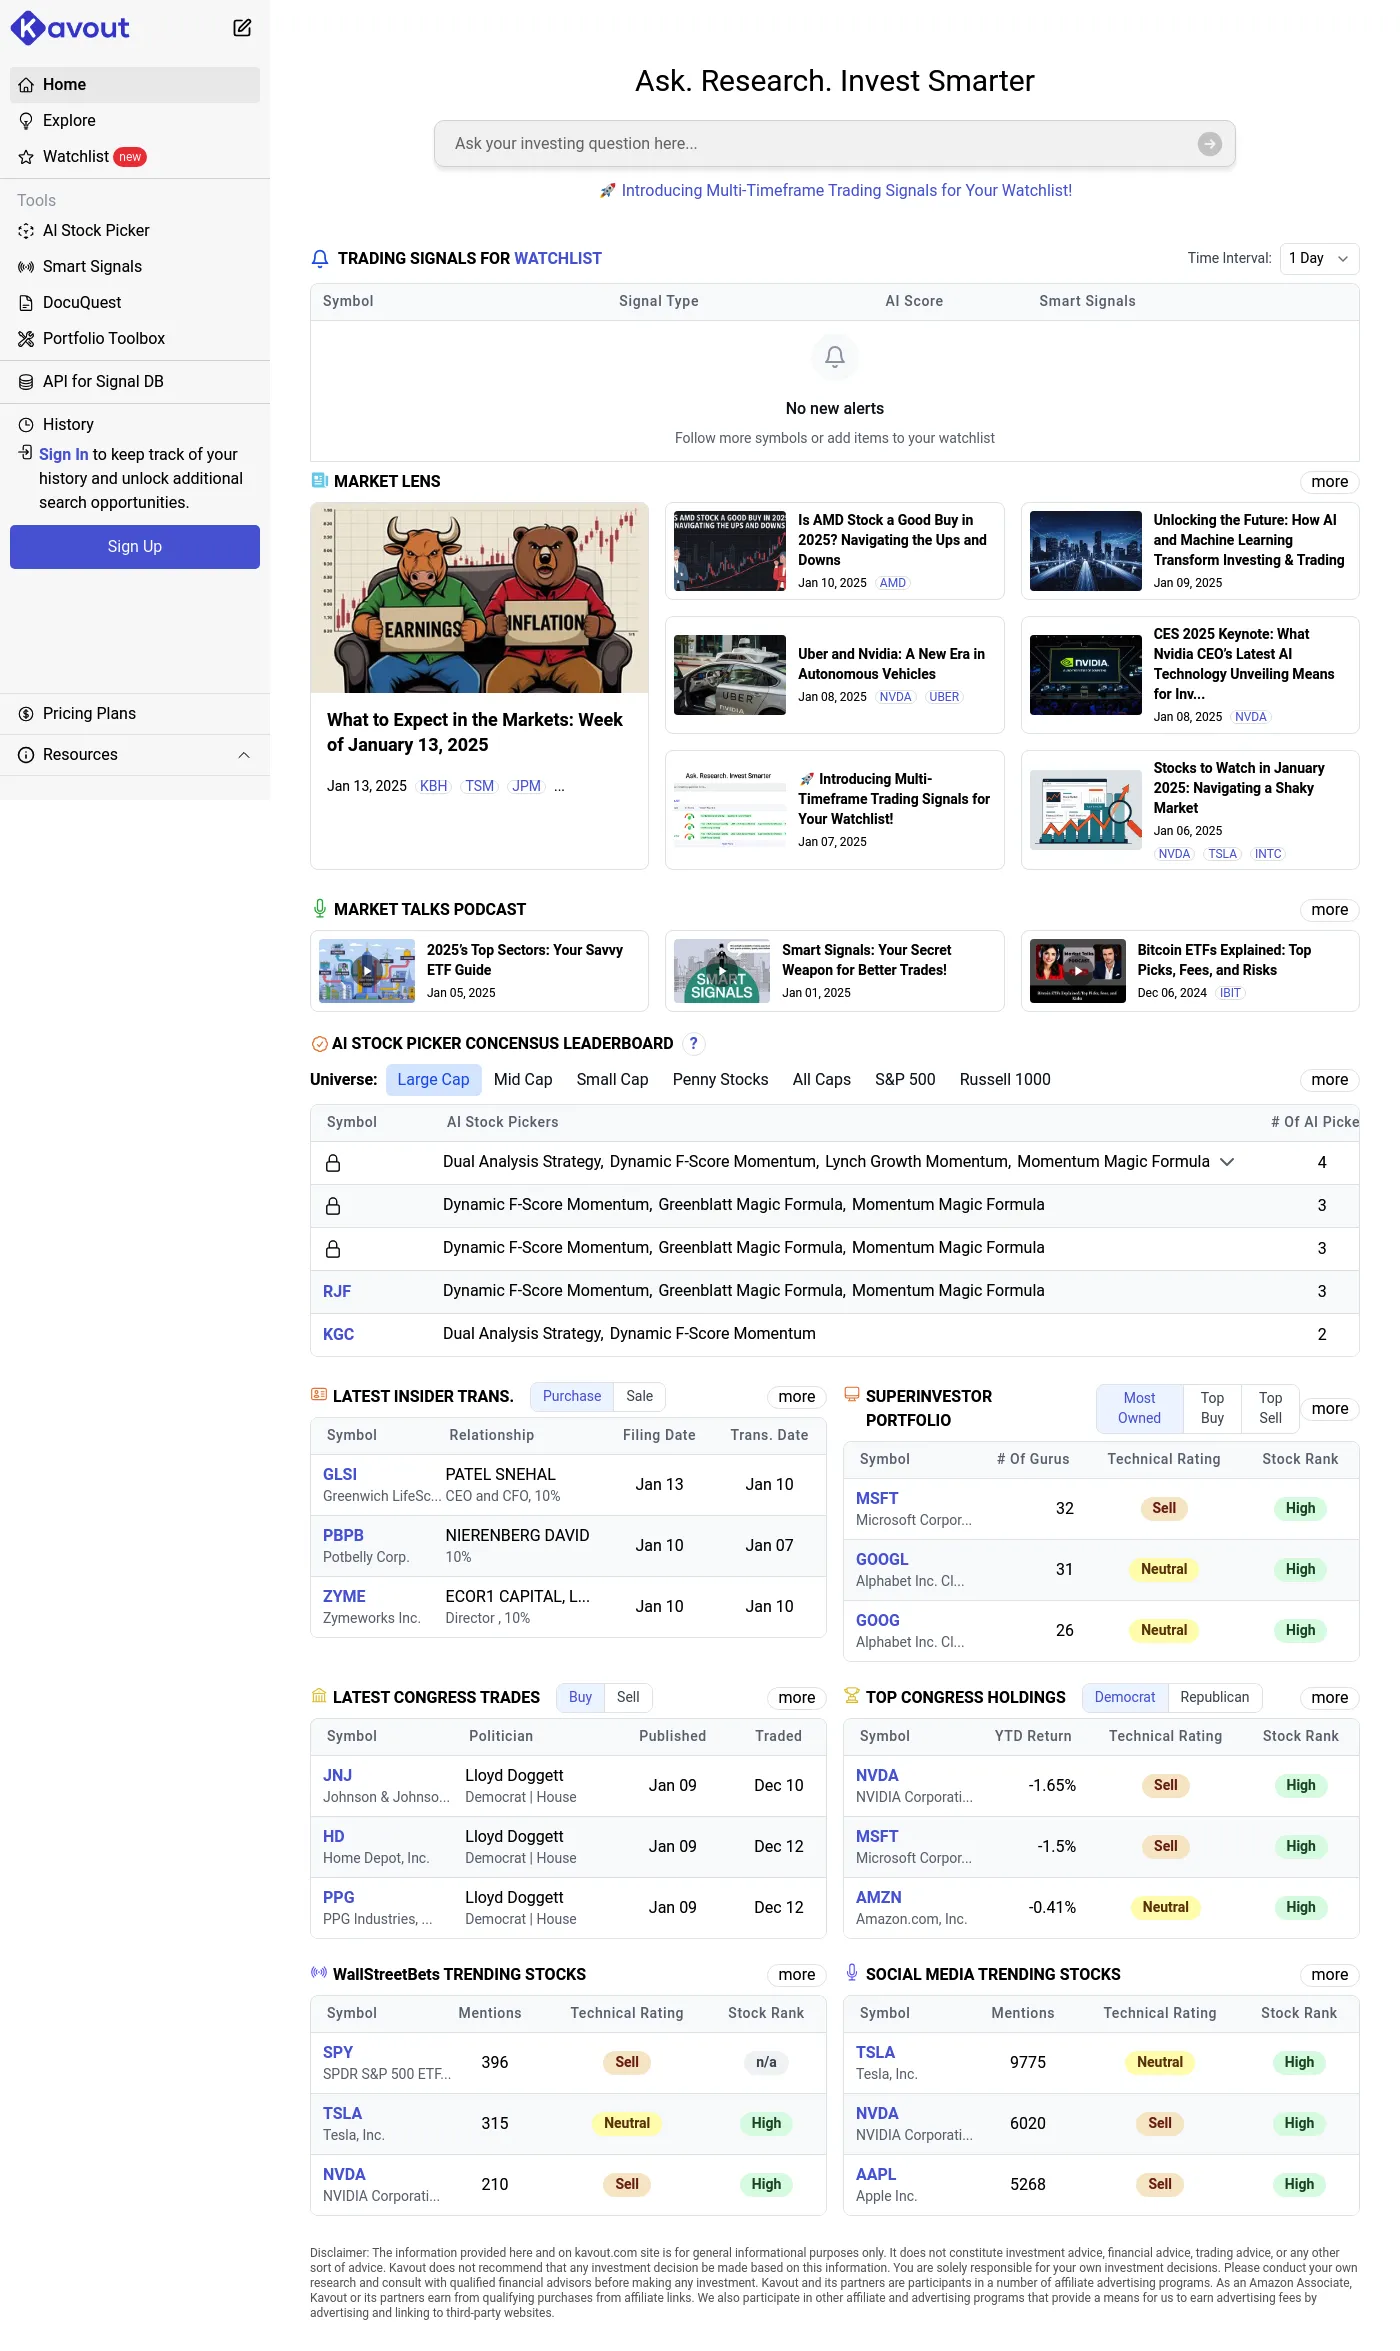Screen dimensions: 1400x2351
Task: Click the Smart Signals broadcast icon
Action: click(26, 267)
